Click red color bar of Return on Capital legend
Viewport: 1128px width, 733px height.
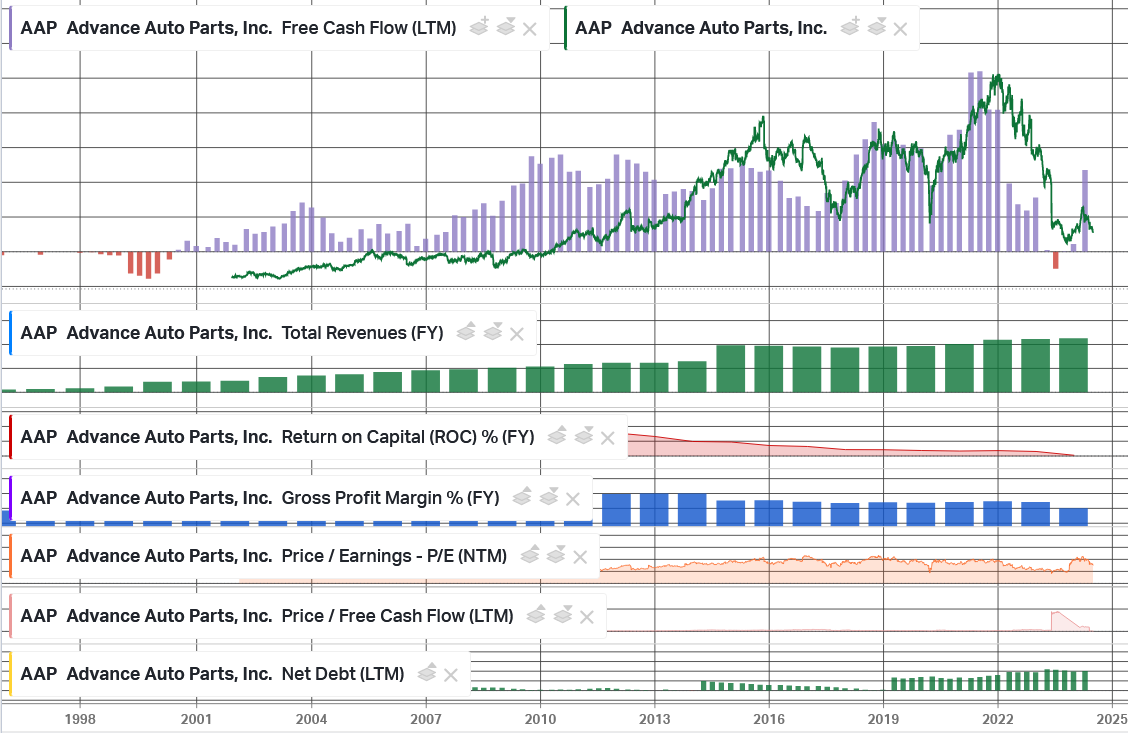tap(10, 437)
